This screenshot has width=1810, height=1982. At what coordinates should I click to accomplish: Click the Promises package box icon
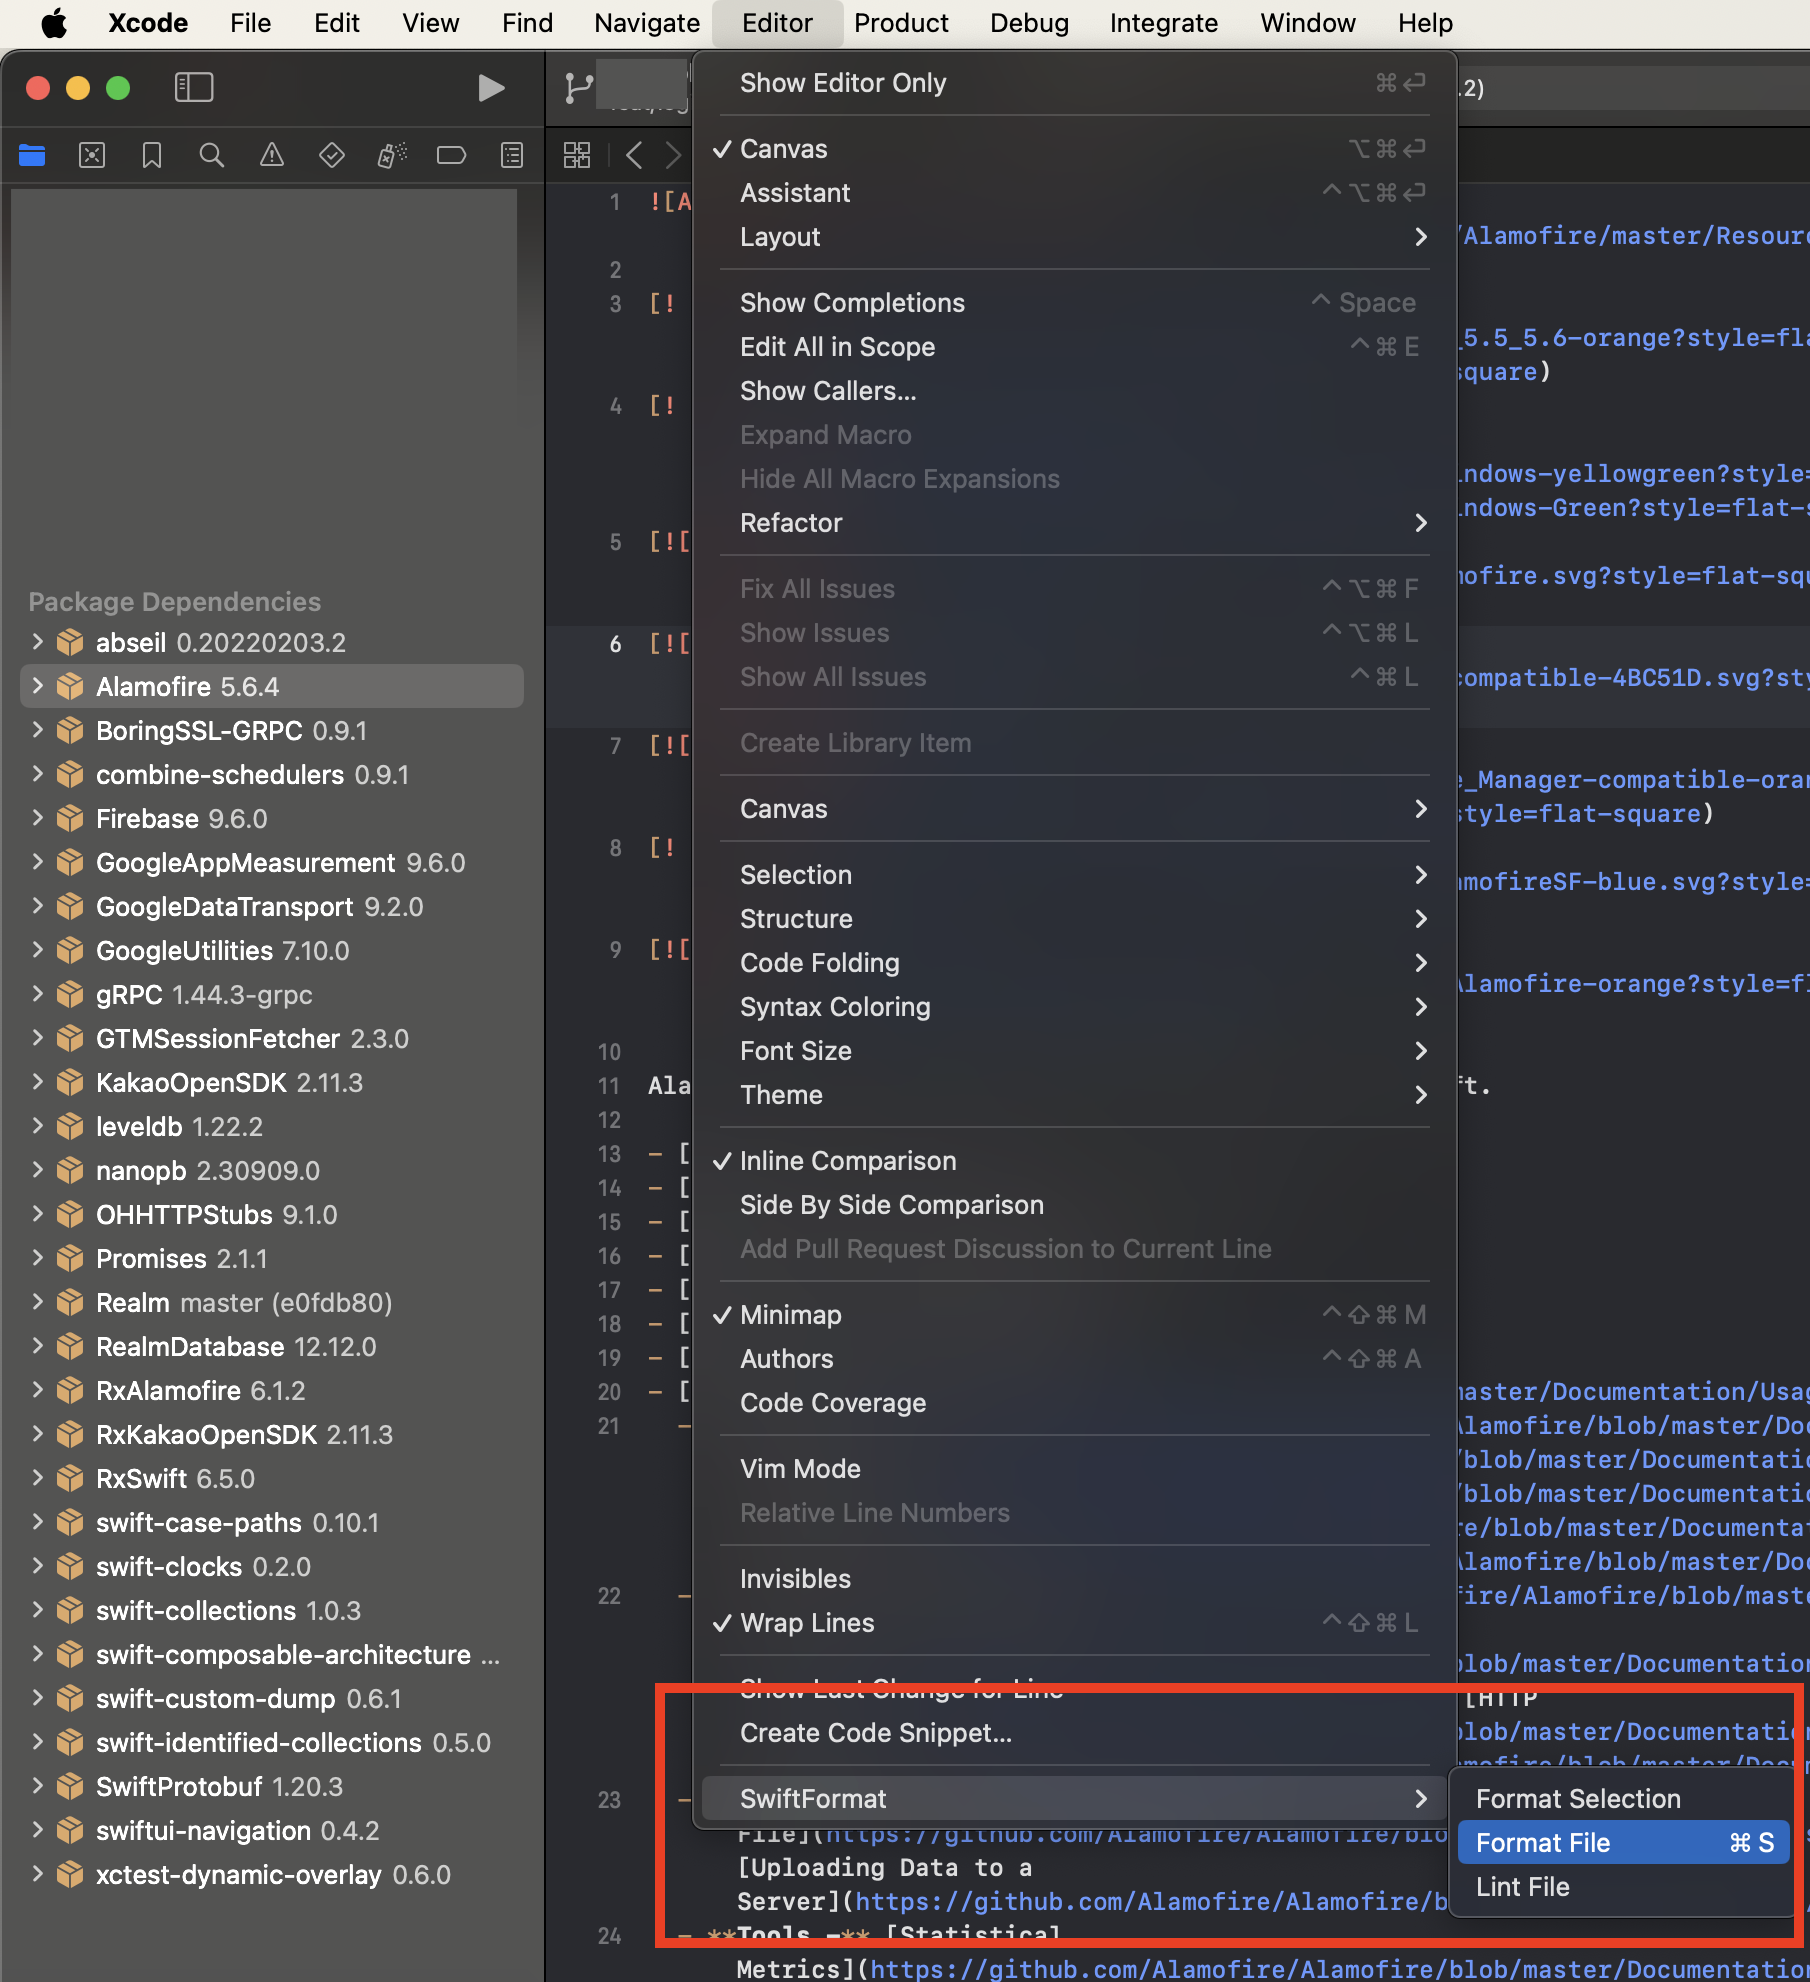tap(70, 1259)
